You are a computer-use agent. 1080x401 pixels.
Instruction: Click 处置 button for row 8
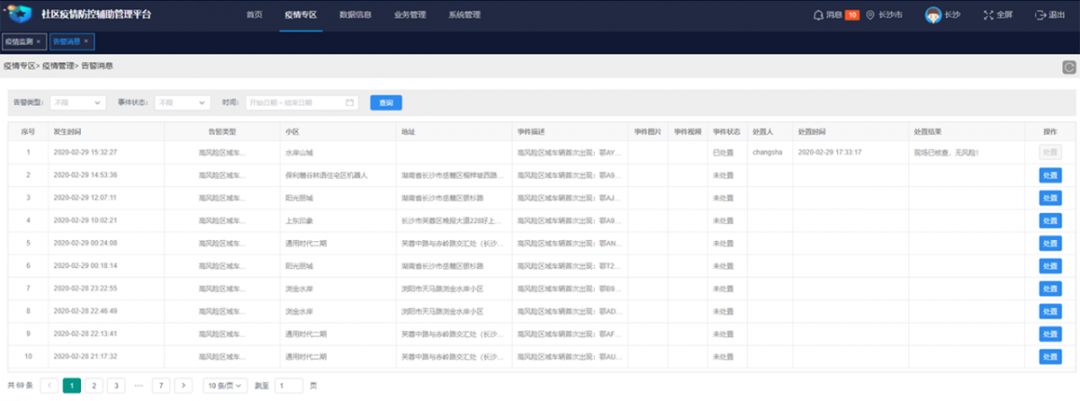(x=1050, y=311)
